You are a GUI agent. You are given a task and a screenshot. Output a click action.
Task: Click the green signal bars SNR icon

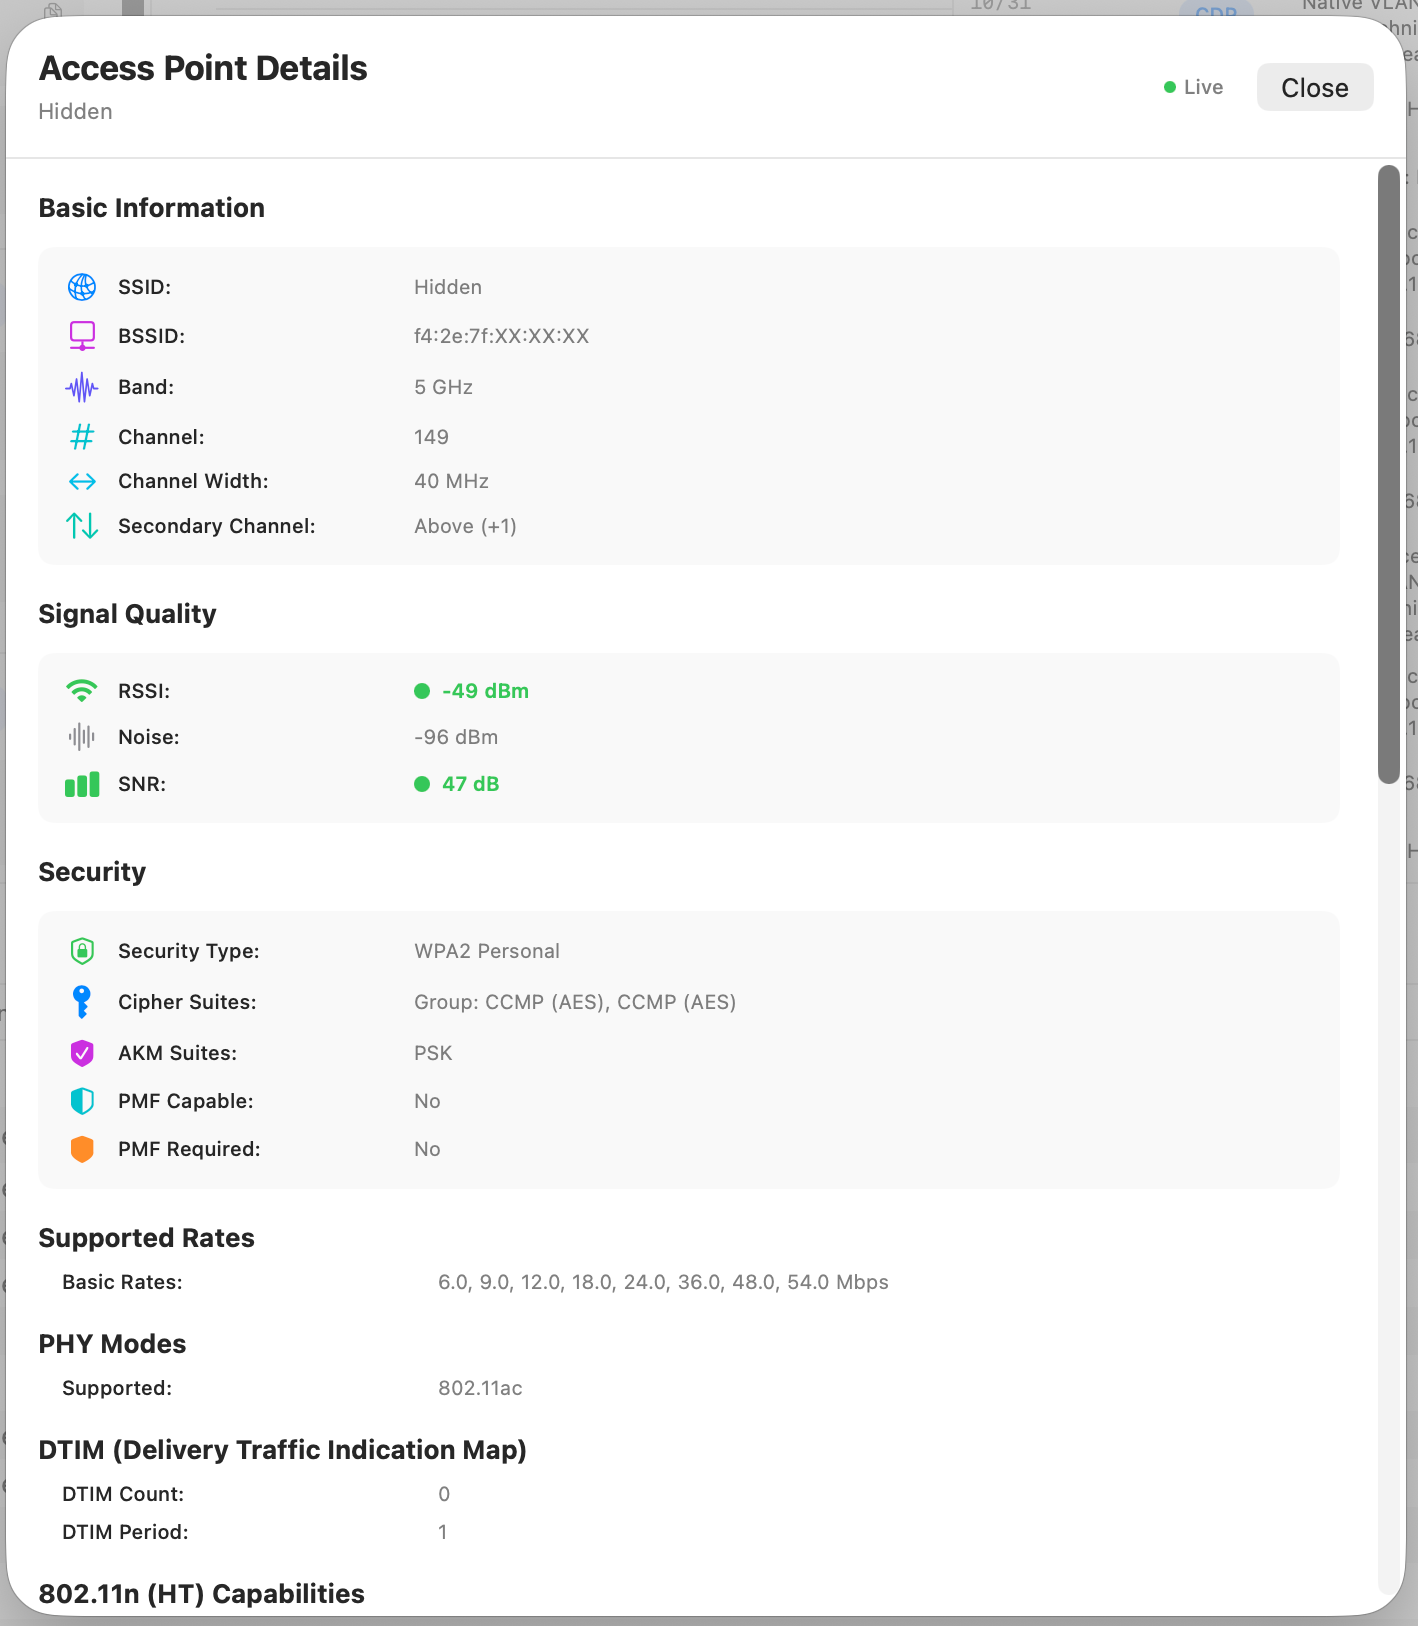coord(82,784)
